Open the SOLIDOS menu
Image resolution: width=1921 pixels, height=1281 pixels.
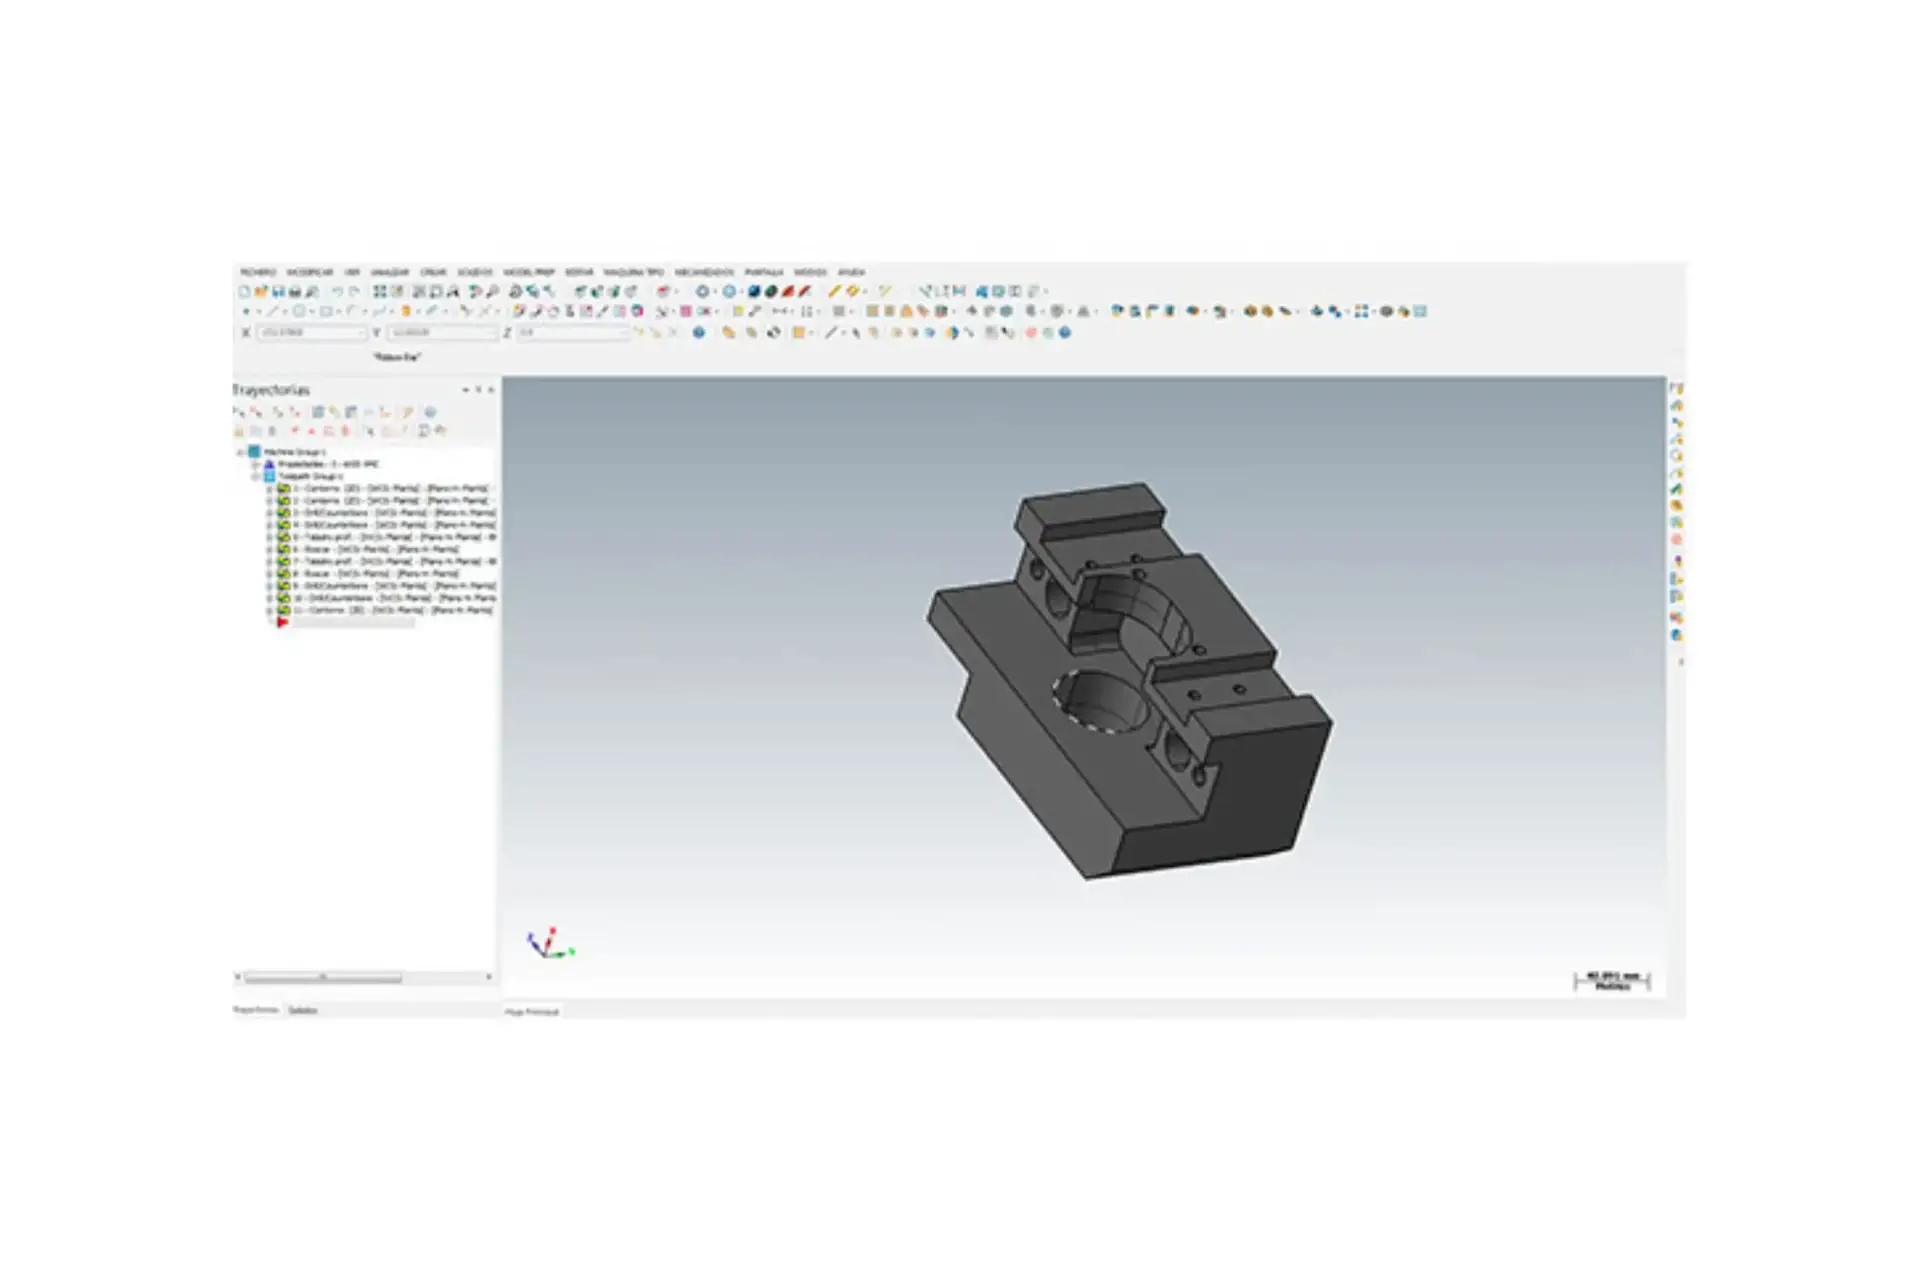pyautogui.click(x=475, y=272)
